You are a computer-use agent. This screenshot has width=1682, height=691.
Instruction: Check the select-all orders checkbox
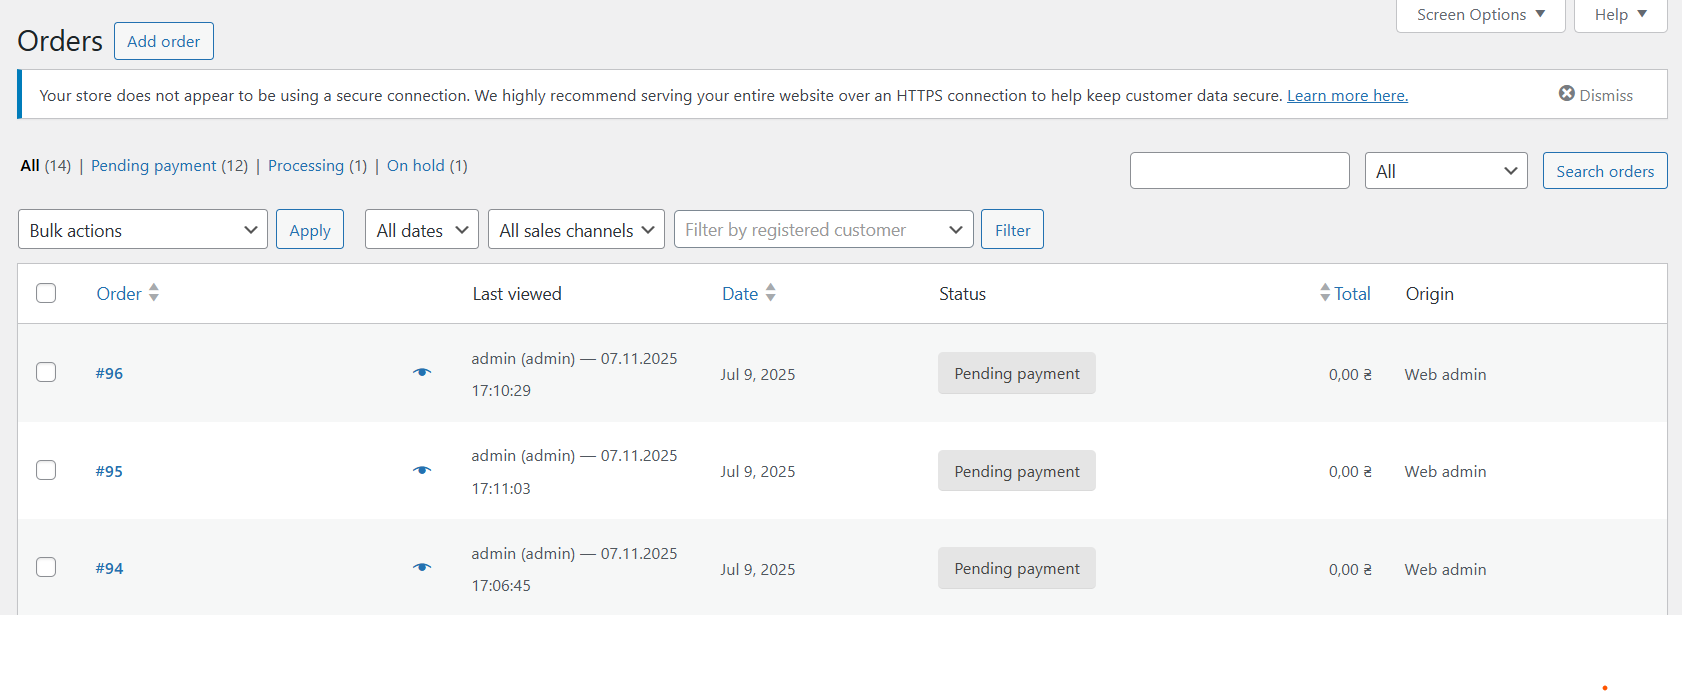coord(46,293)
